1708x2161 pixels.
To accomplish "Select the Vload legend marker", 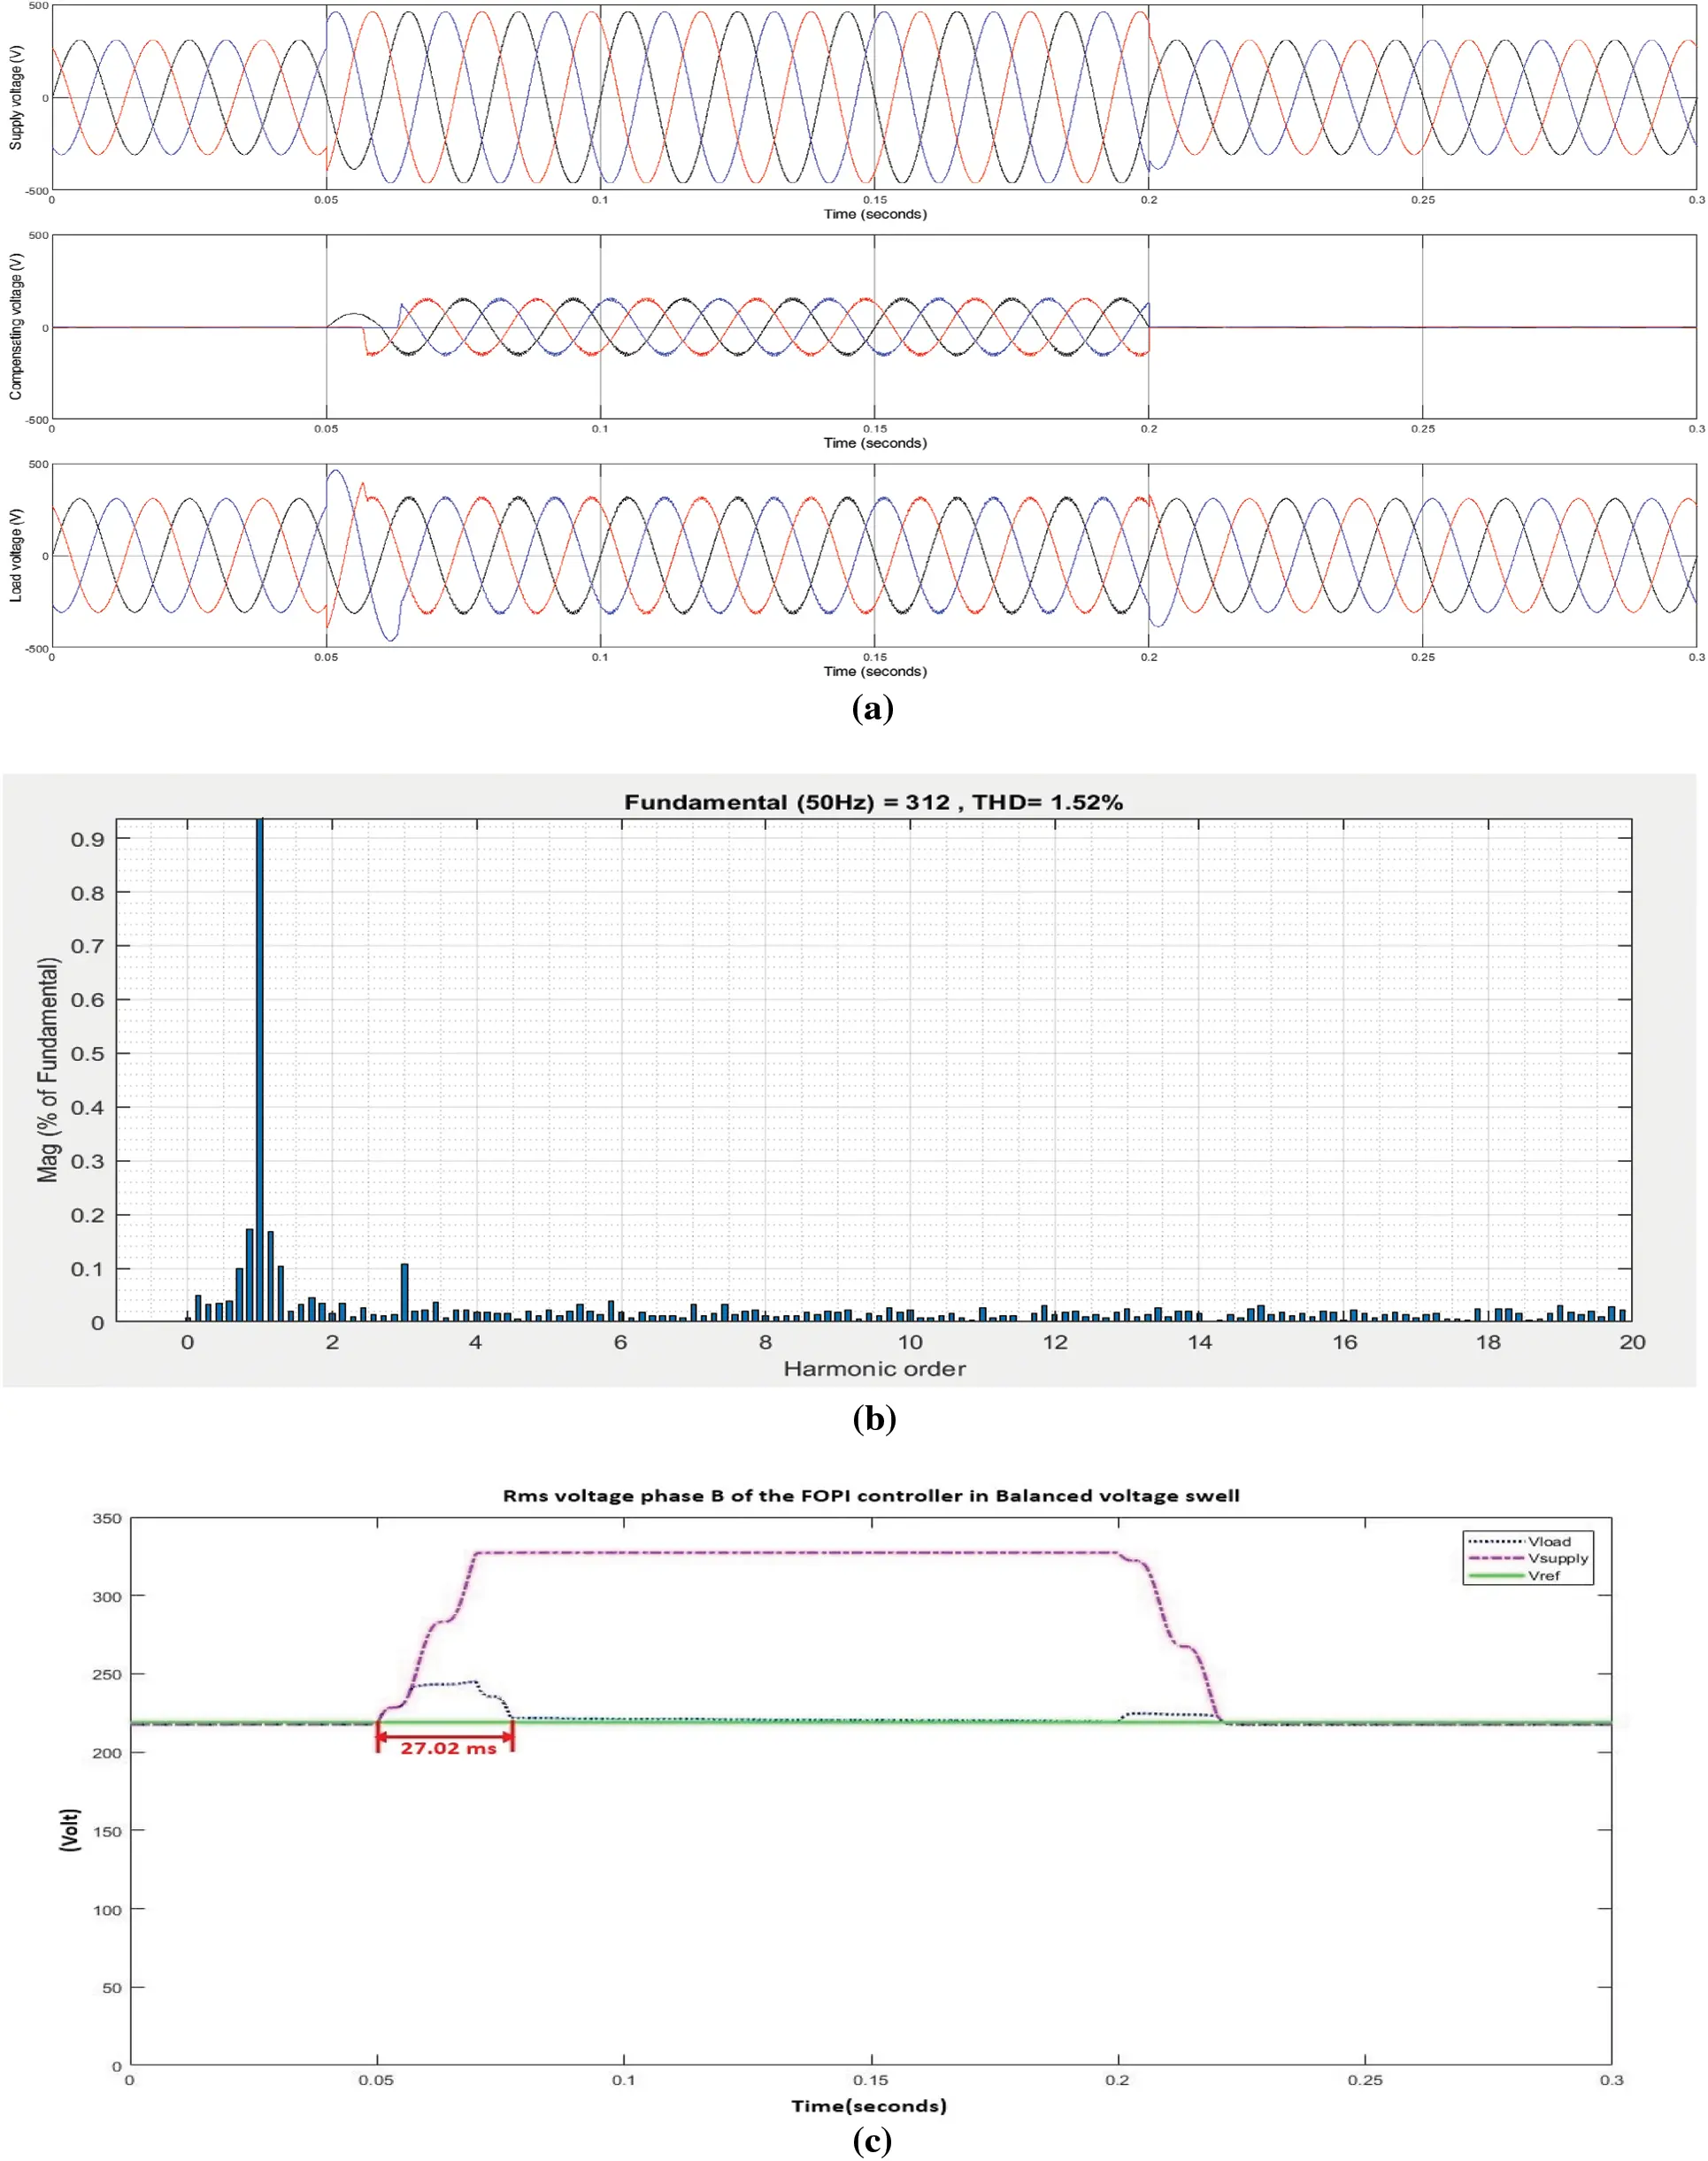I will click(1496, 1542).
